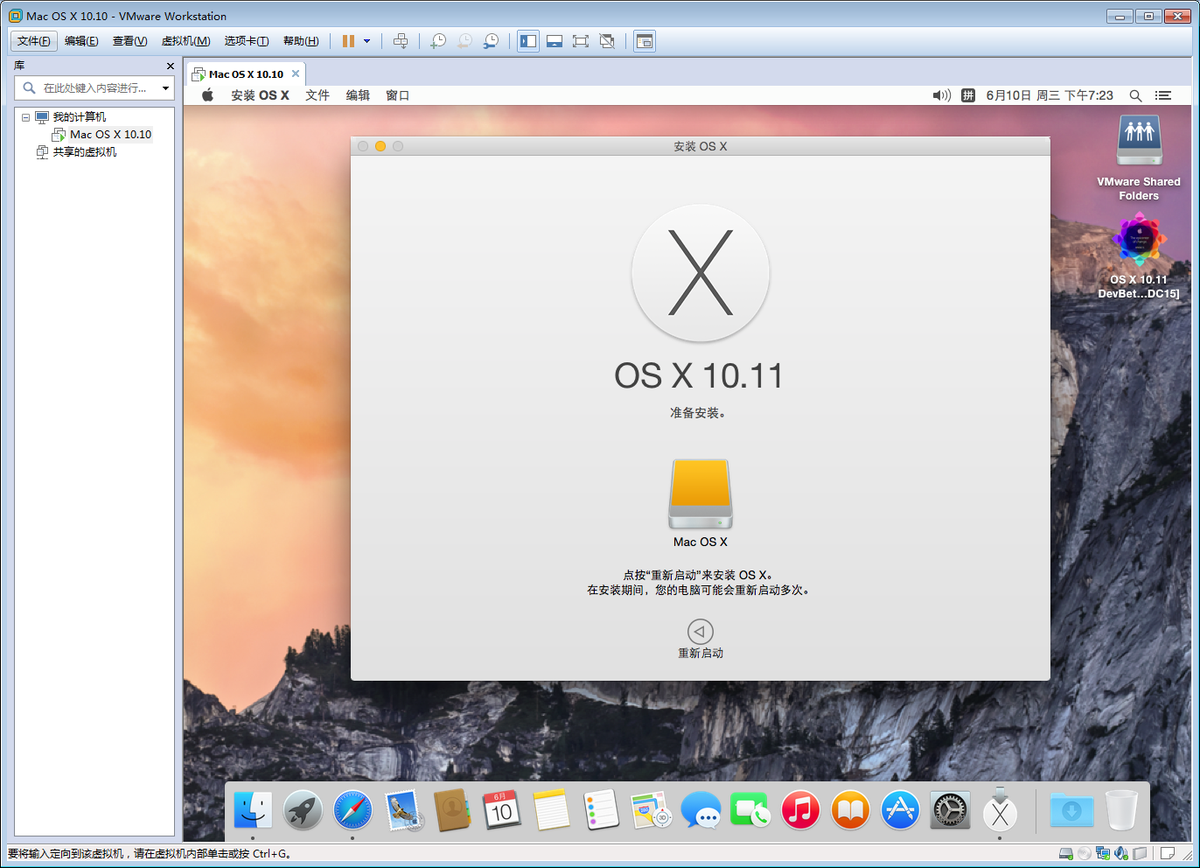Viewport: 1200px width, 868px height.
Task: Collapse the 我的计算机 tree node
Action: (x=25, y=117)
